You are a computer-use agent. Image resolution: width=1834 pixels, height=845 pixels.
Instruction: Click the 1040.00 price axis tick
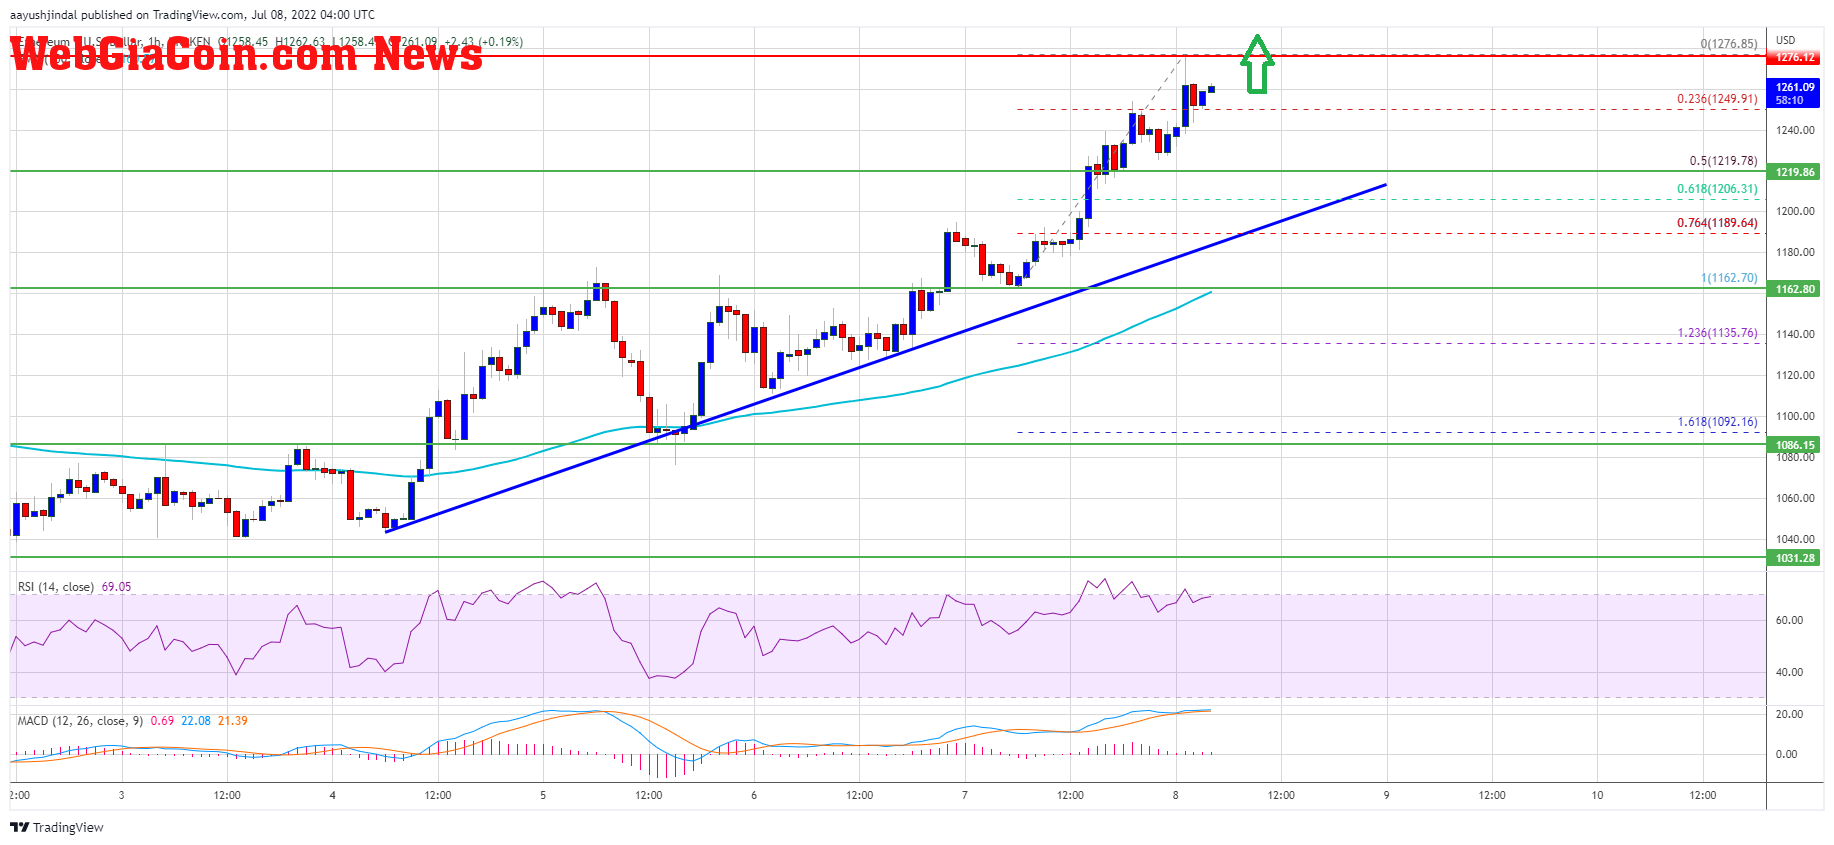[x=1795, y=539]
